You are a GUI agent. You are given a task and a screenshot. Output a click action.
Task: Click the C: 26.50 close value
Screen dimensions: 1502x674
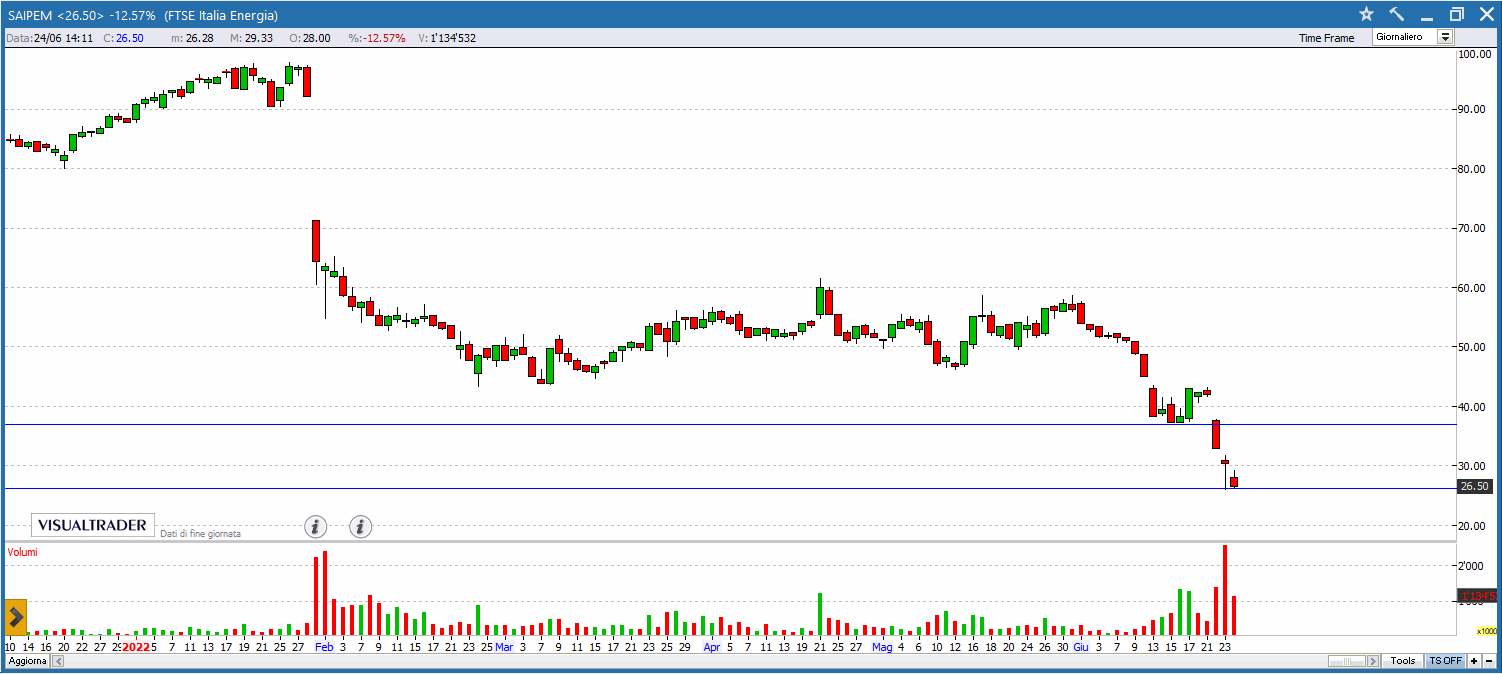pyautogui.click(x=124, y=38)
